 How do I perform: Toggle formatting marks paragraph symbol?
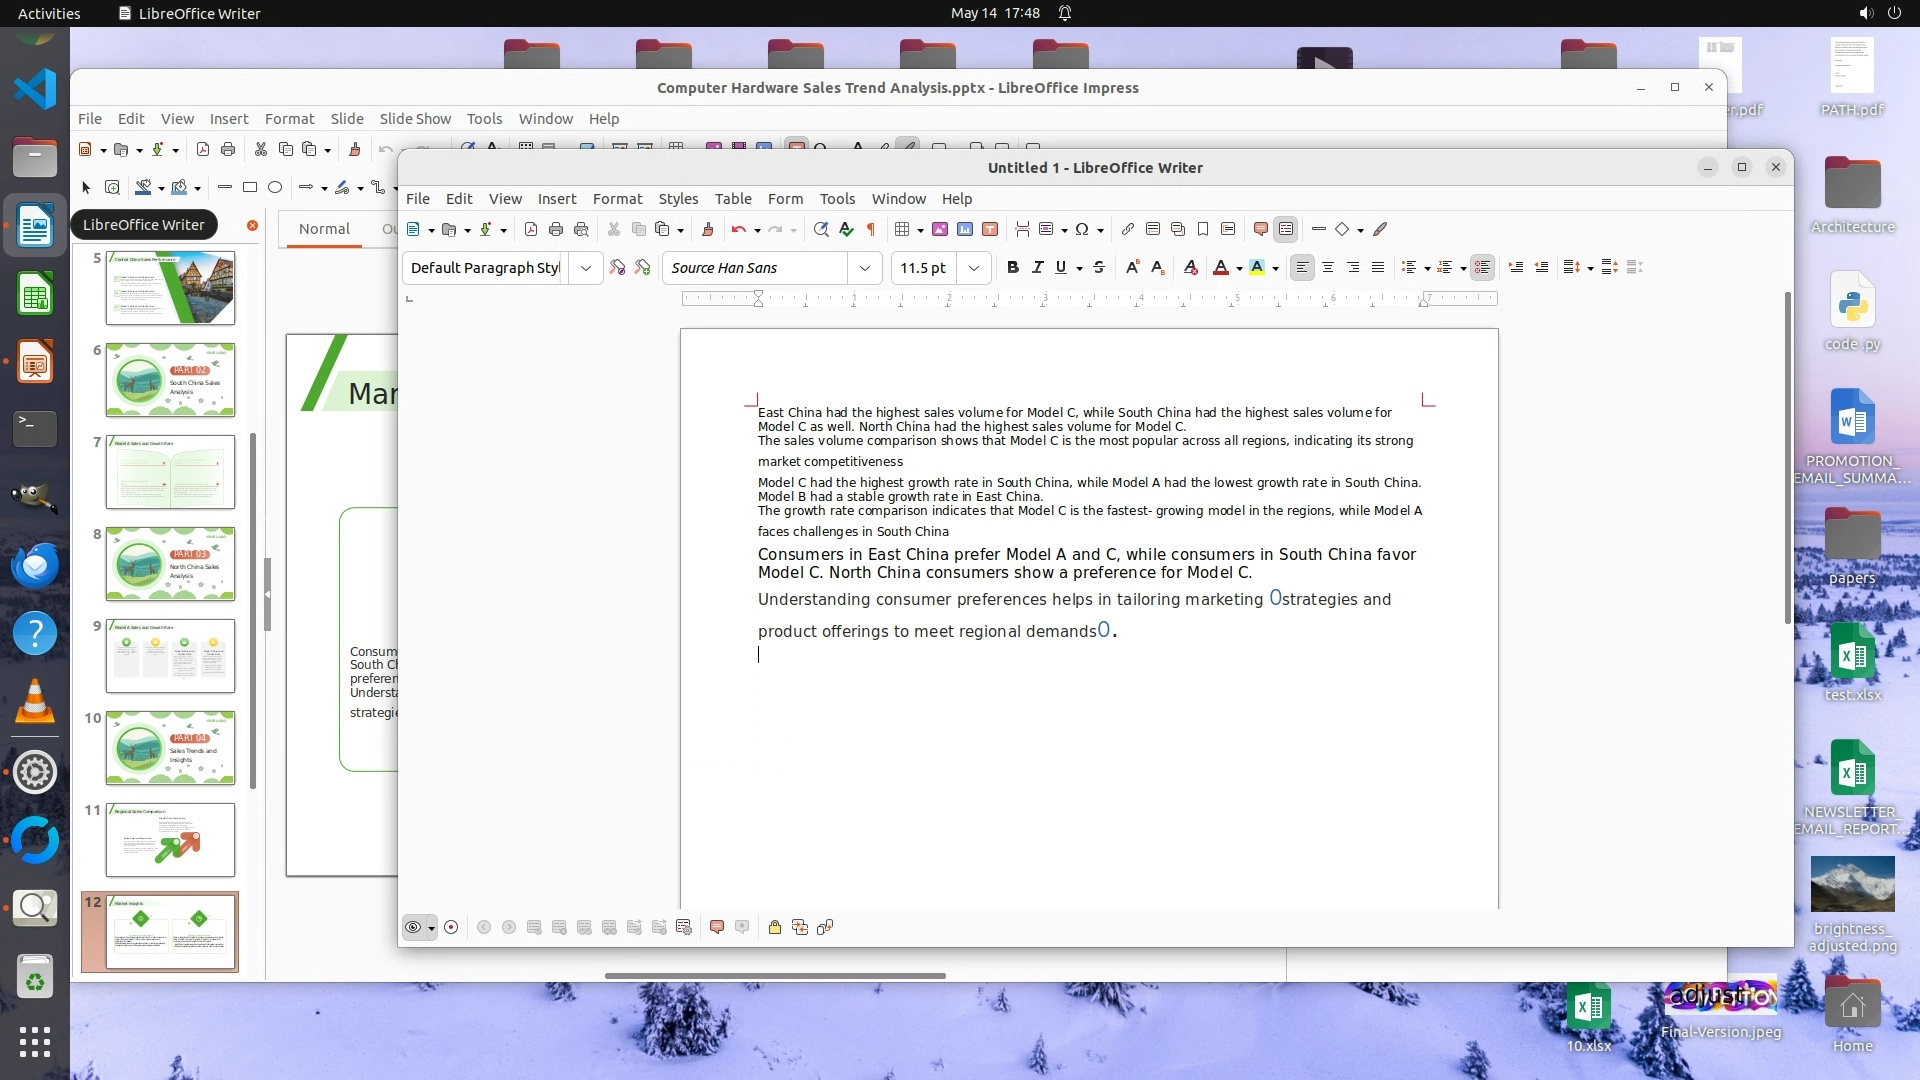coord(871,229)
